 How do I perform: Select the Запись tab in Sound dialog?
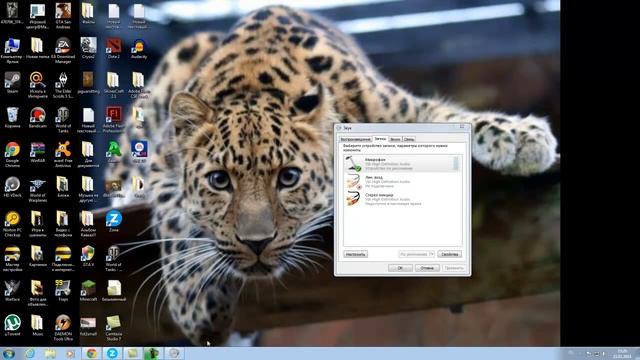point(380,139)
